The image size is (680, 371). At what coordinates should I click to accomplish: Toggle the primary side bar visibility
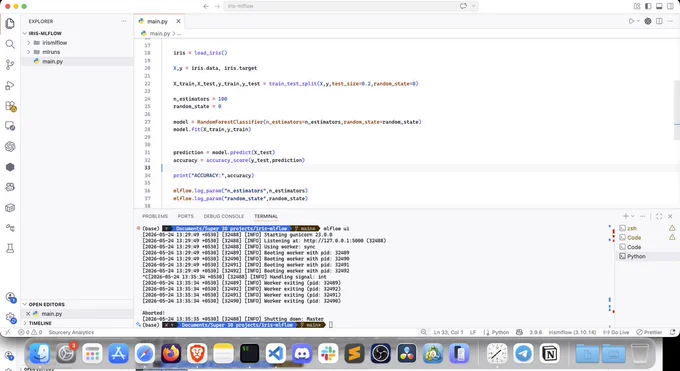tap(648, 6)
